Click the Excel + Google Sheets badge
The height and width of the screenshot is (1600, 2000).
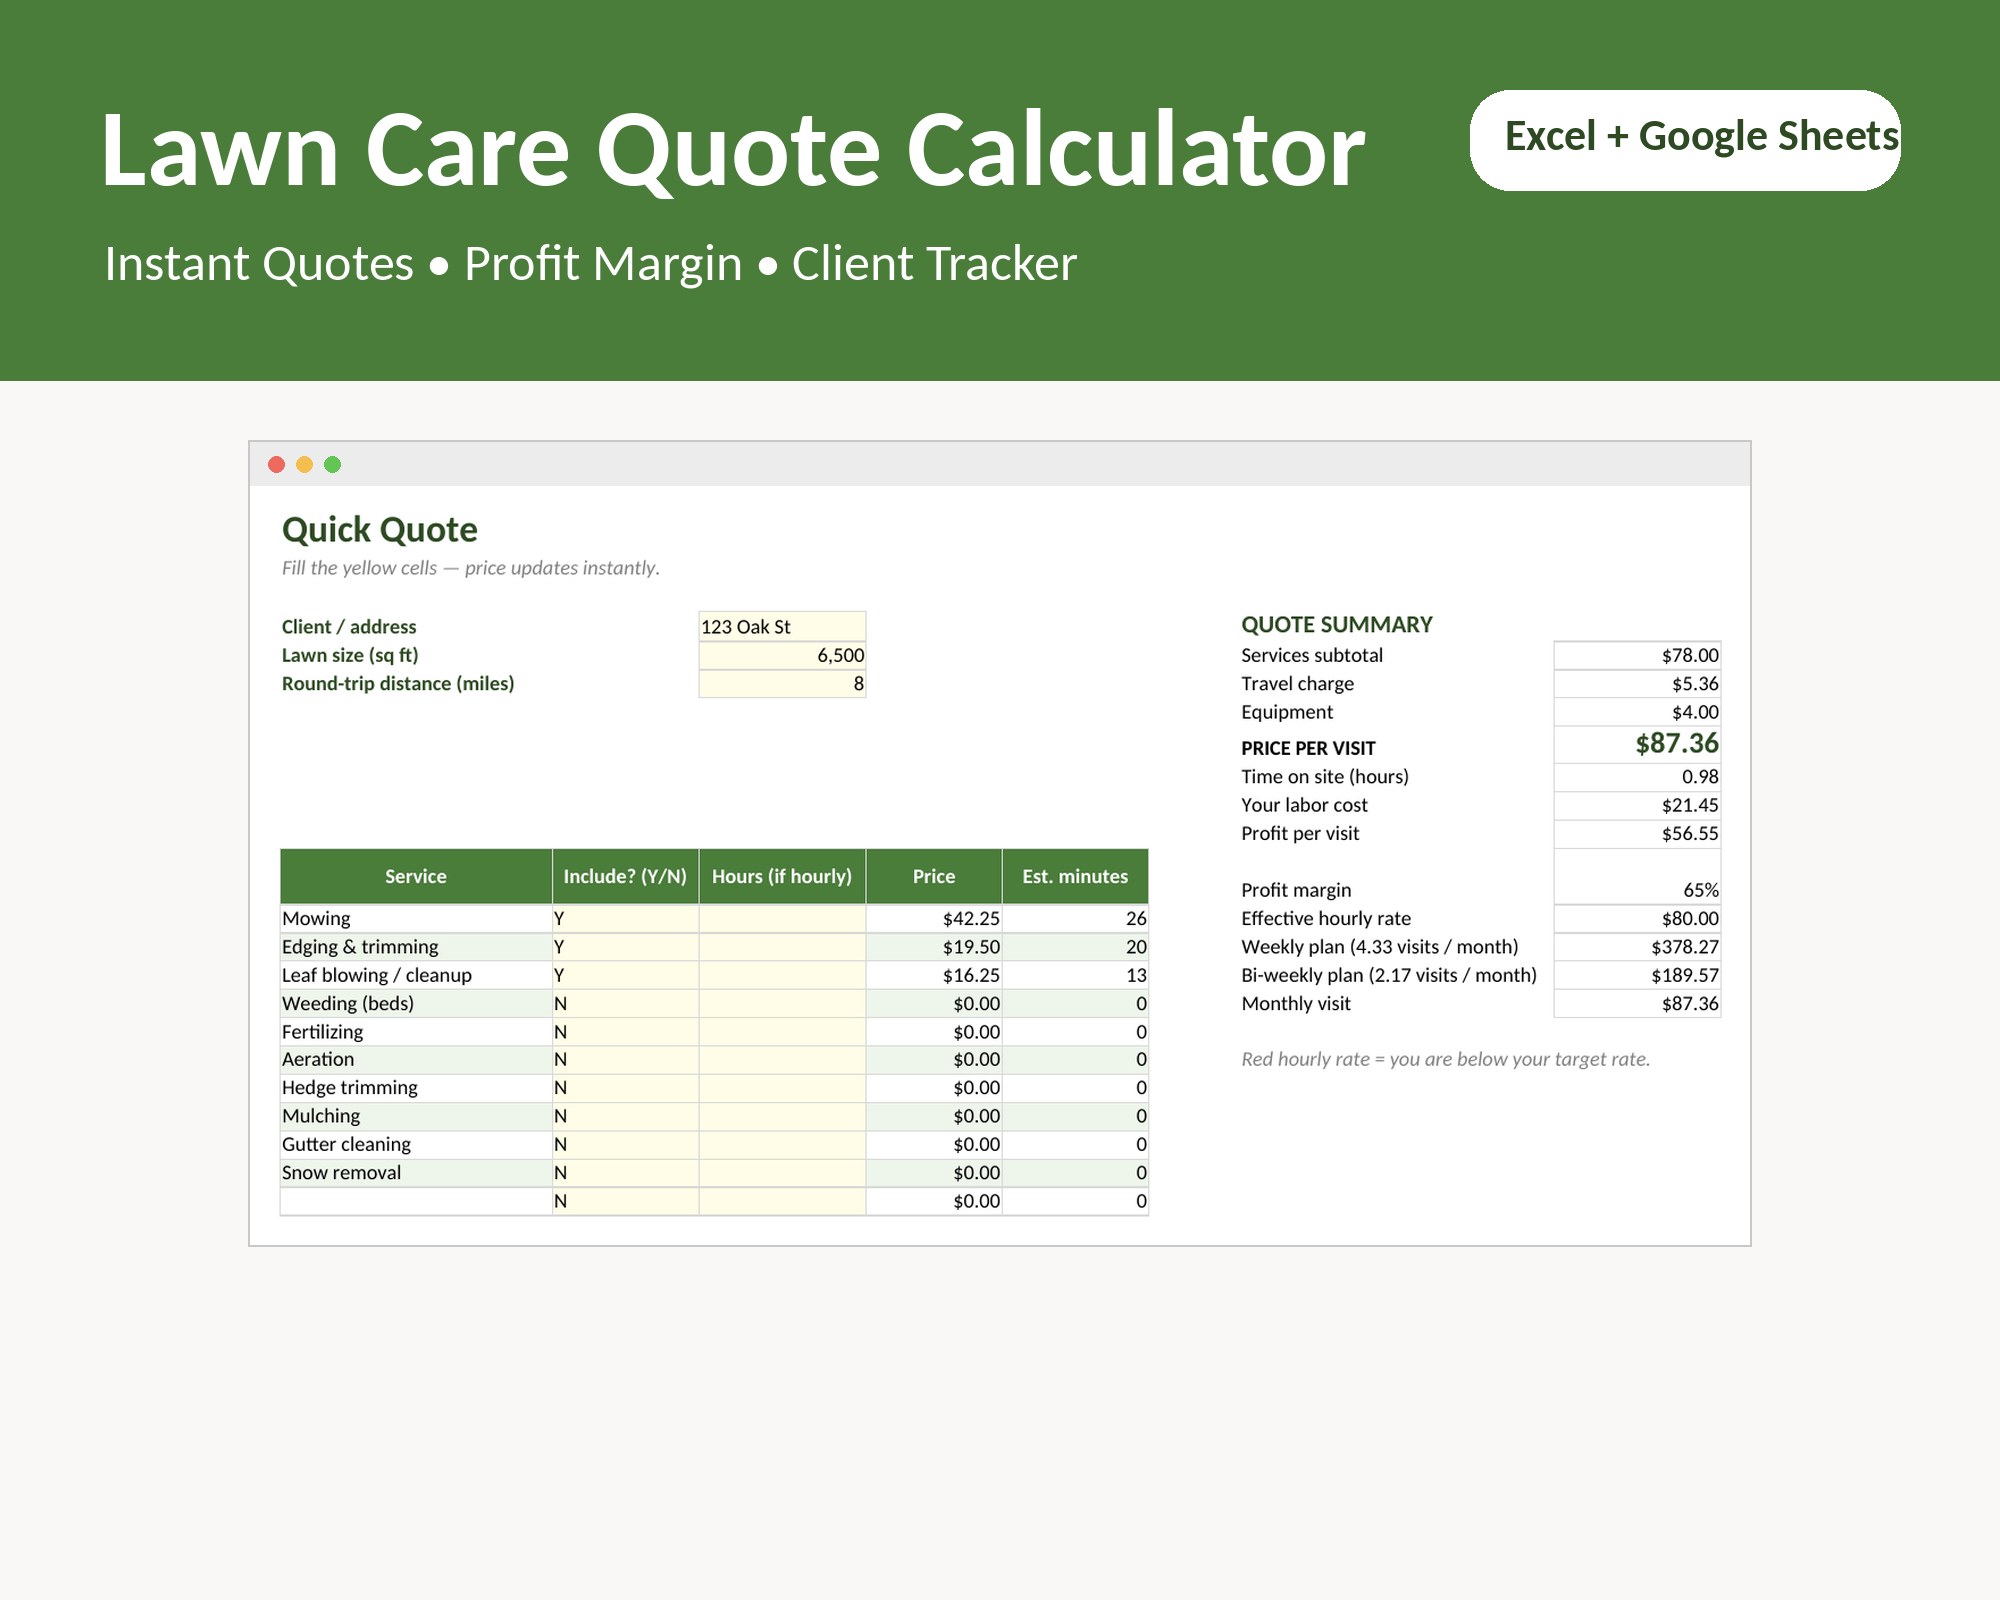tap(1685, 140)
